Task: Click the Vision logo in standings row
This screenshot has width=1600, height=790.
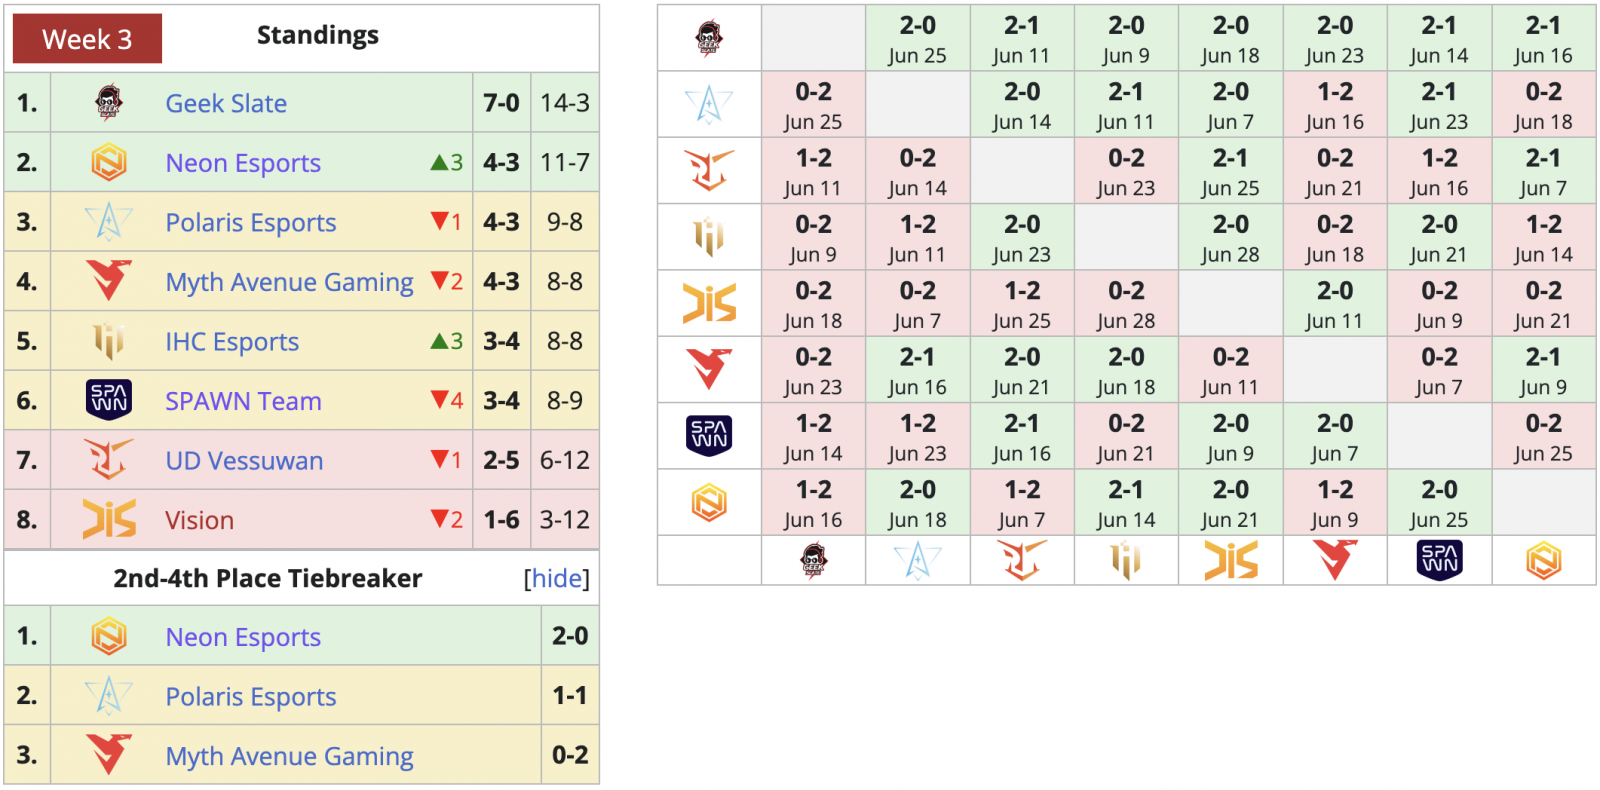Action: (x=108, y=519)
